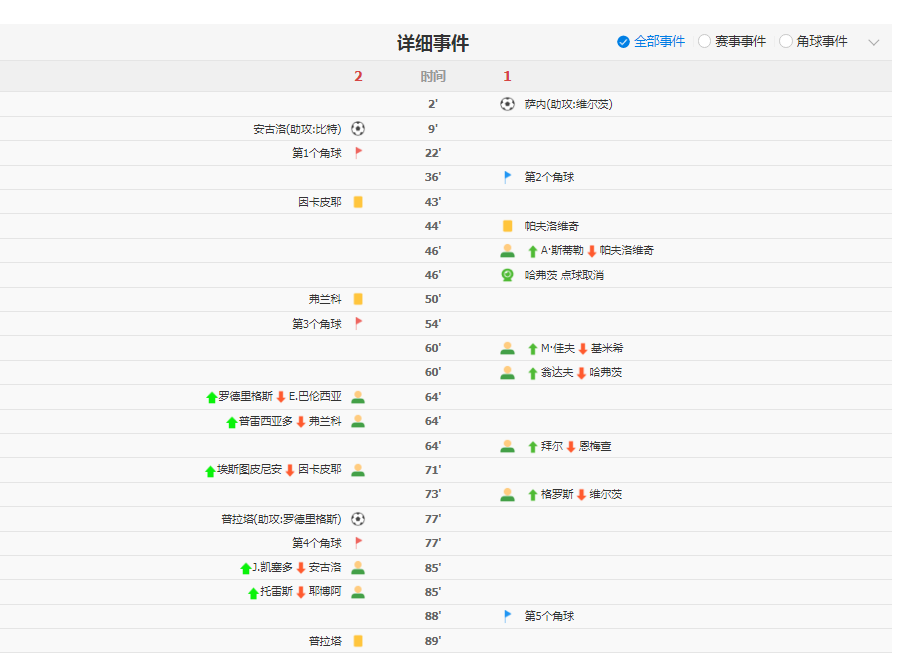Screen dimensions: 901x655
Task: Click the substitution icon for 拜尔 row
Action: click(507, 446)
